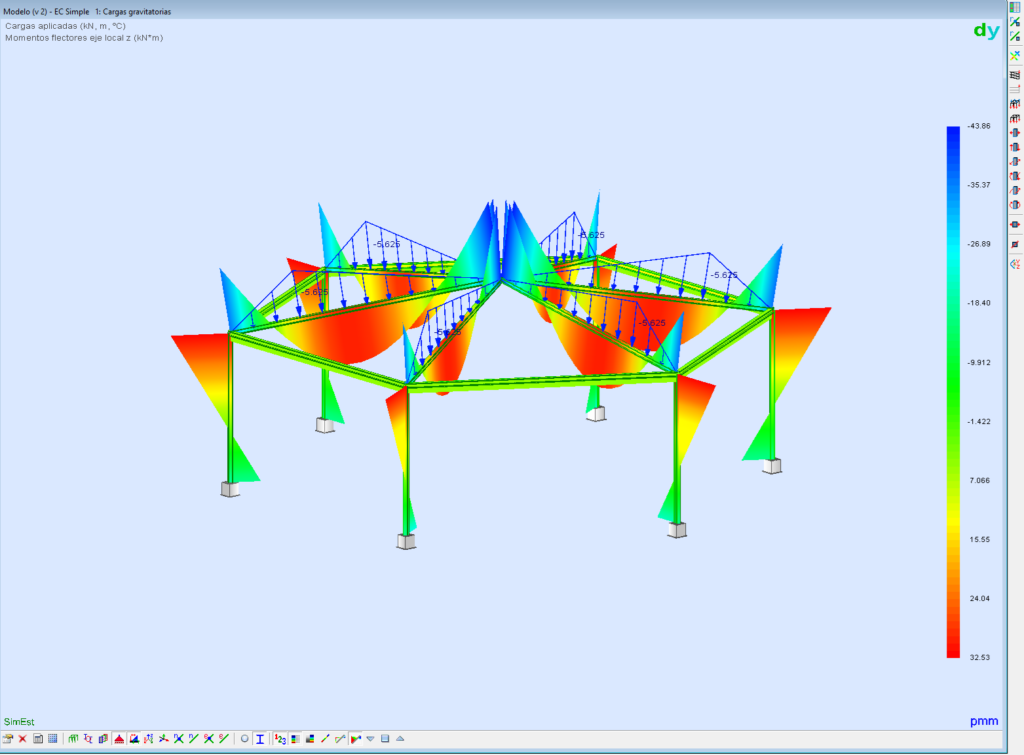Click the red X delete icon
The height and width of the screenshot is (755, 1024).
(x=22, y=739)
